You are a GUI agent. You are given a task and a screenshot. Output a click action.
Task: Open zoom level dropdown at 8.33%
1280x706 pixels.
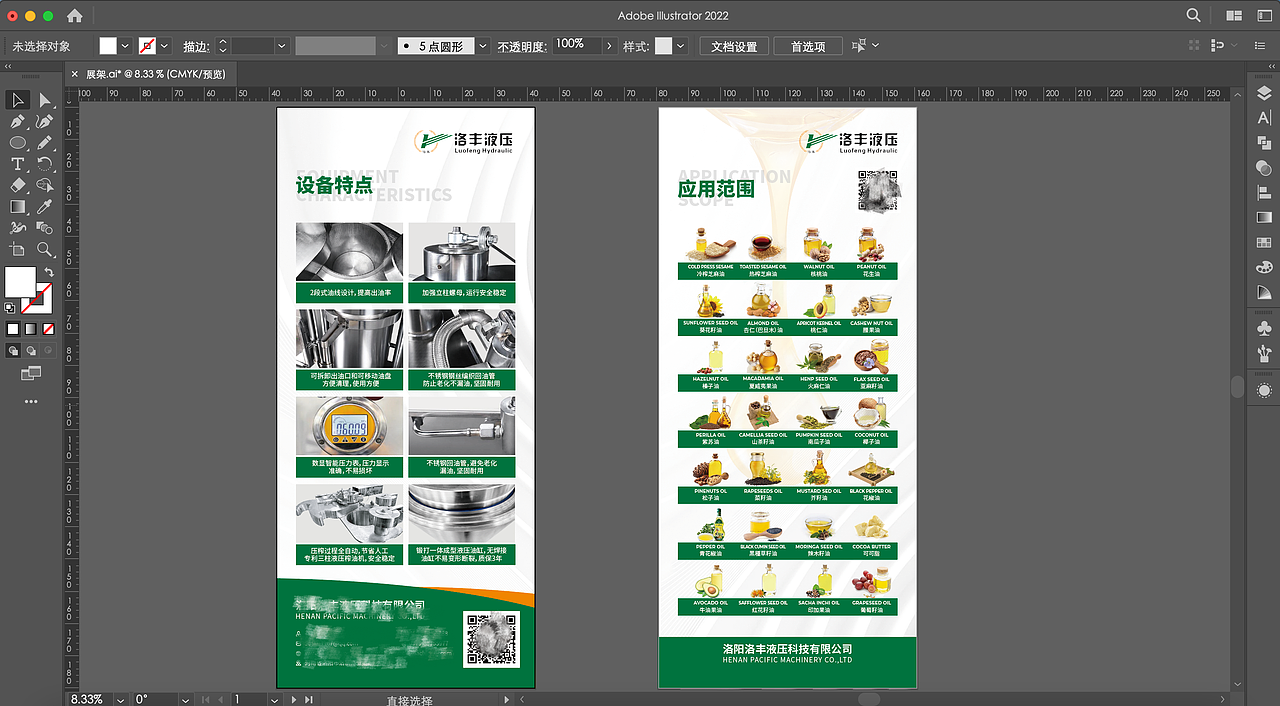(120, 699)
